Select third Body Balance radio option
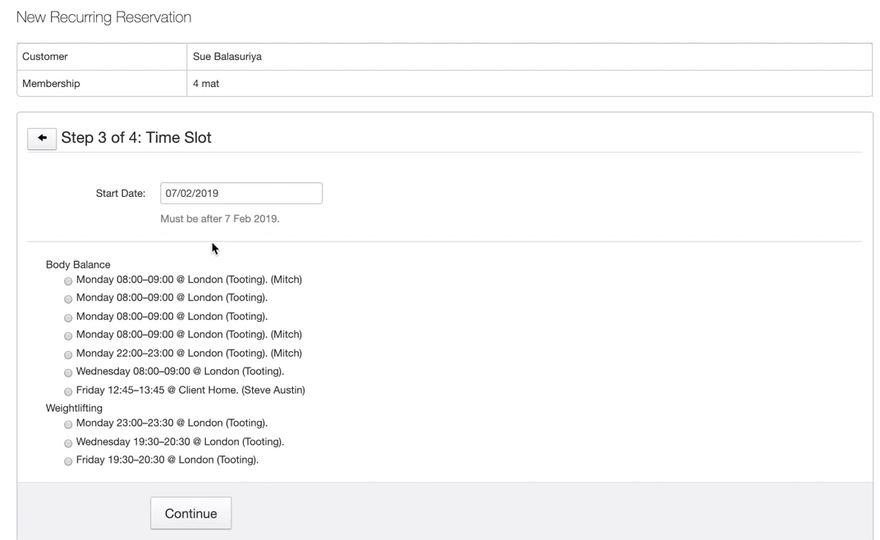 pos(68,317)
